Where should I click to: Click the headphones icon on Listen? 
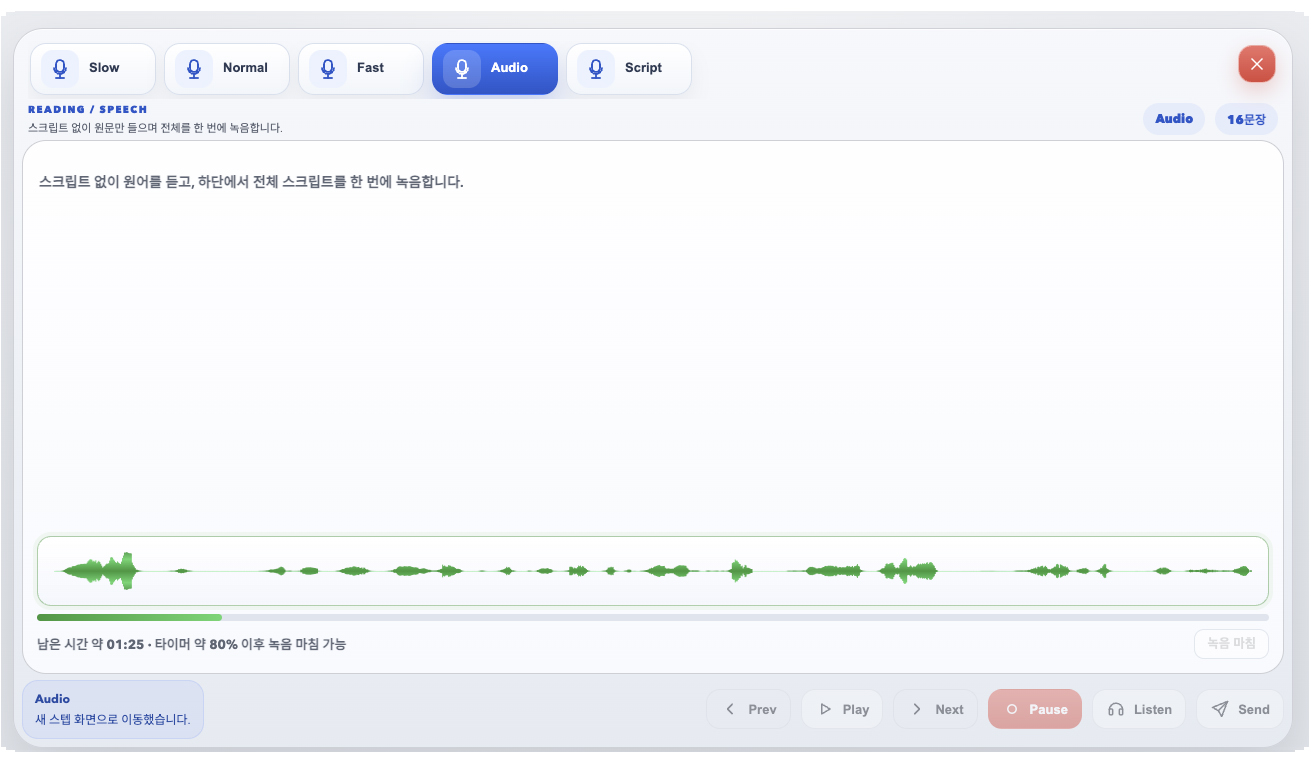1116,710
